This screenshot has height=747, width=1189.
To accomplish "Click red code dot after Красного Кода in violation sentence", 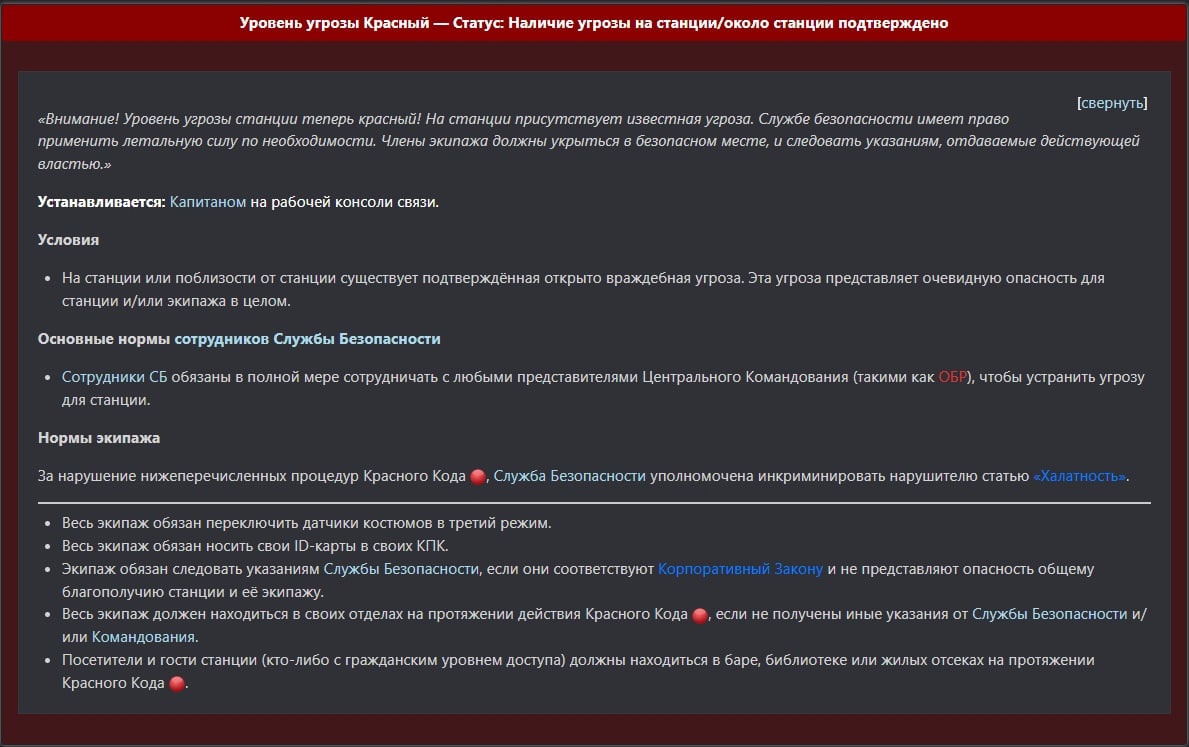I will [478, 477].
